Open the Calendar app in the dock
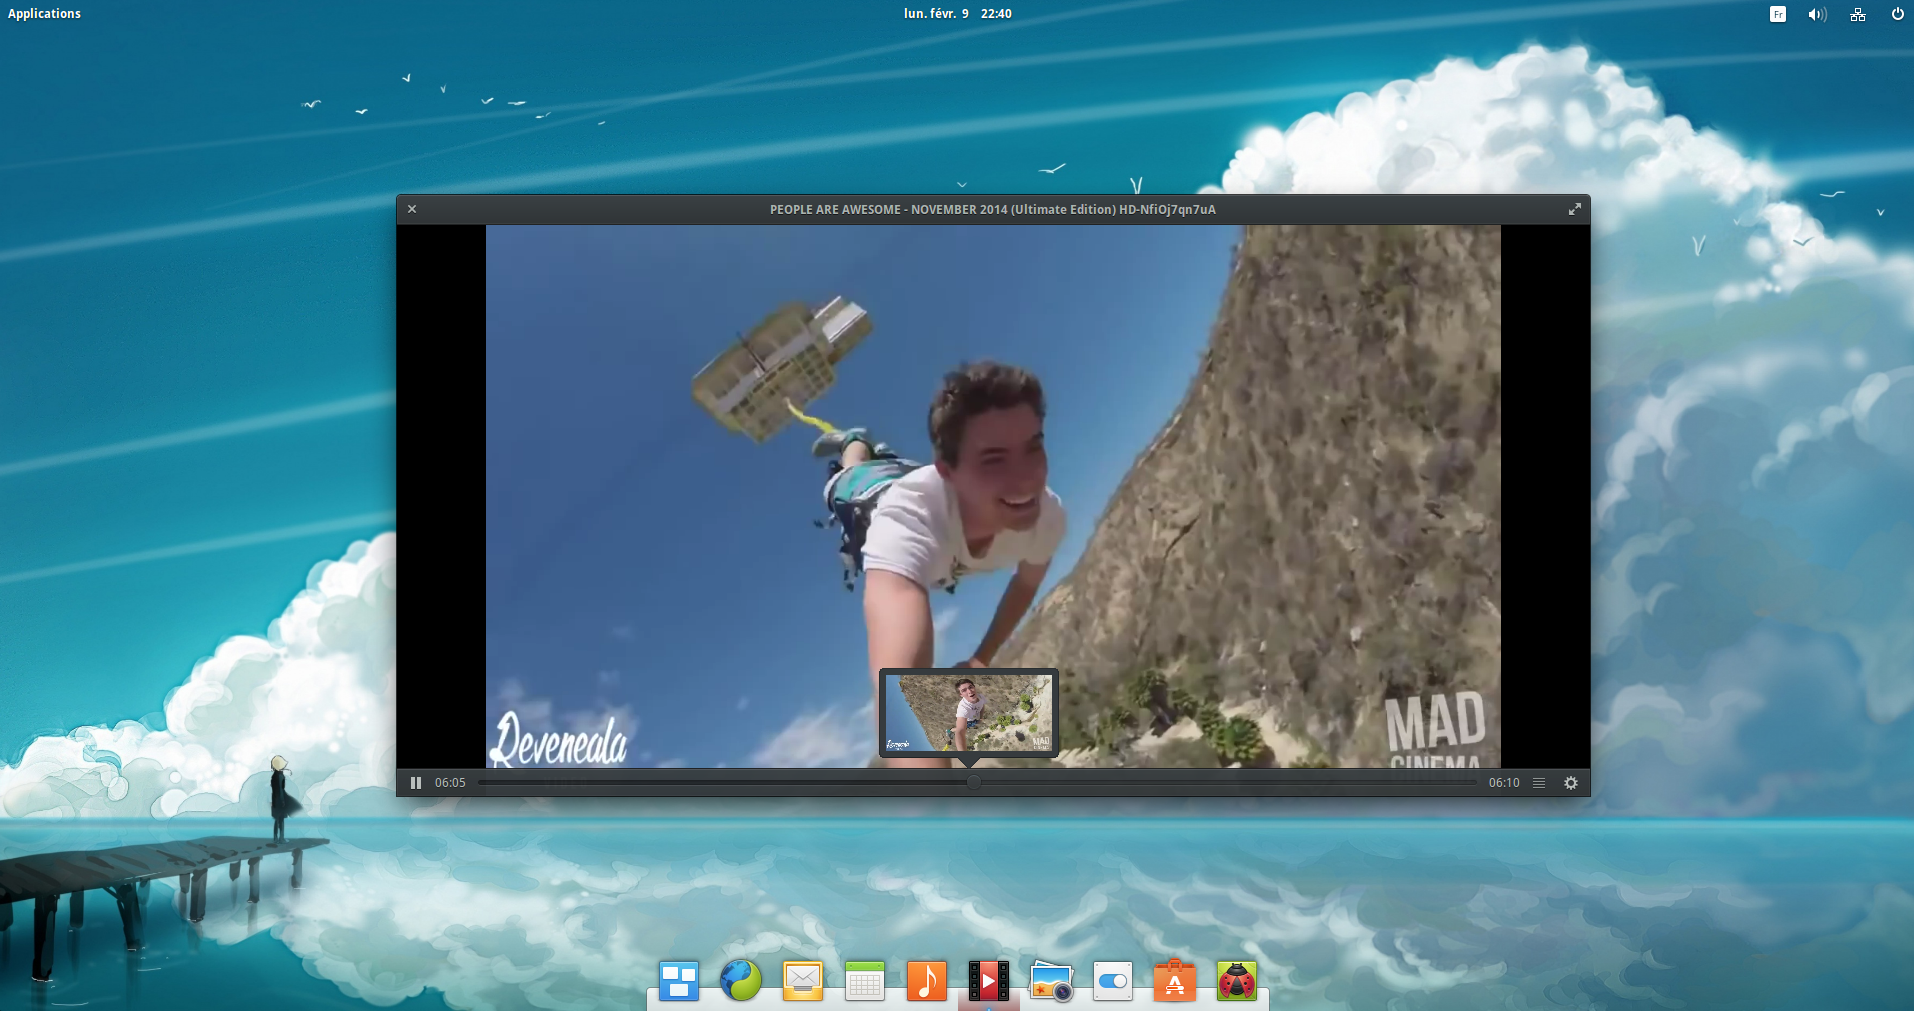This screenshot has width=1914, height=1011. pos(865,981)
